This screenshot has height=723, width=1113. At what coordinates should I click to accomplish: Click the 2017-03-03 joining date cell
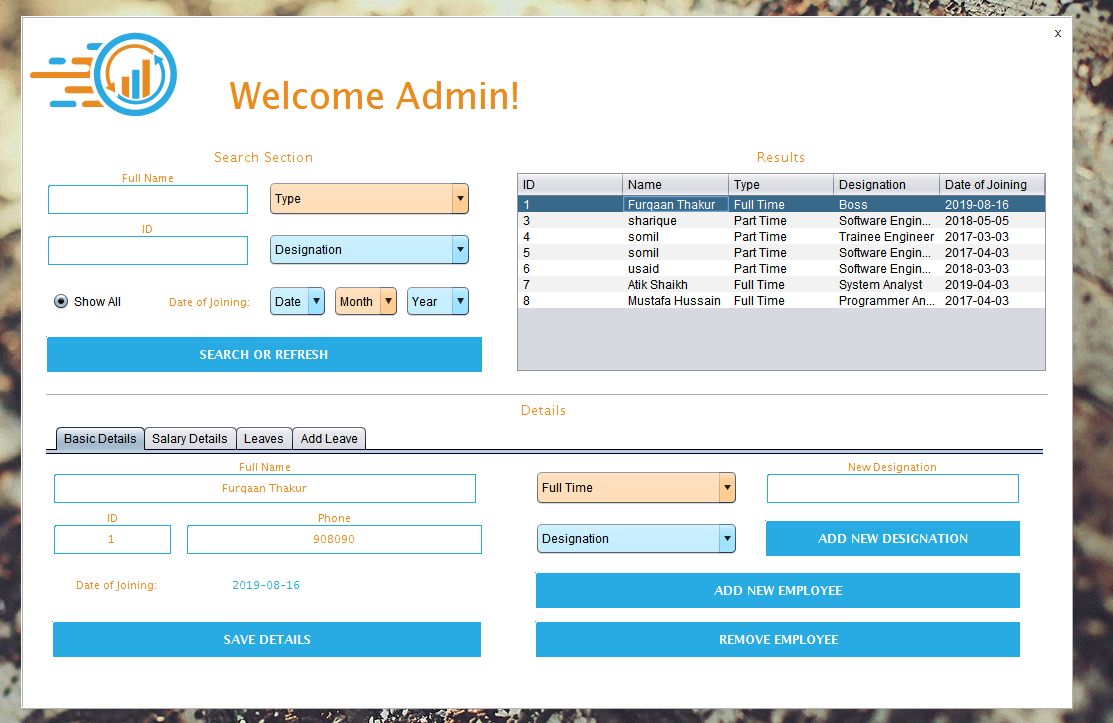click(x=992, y=237)
